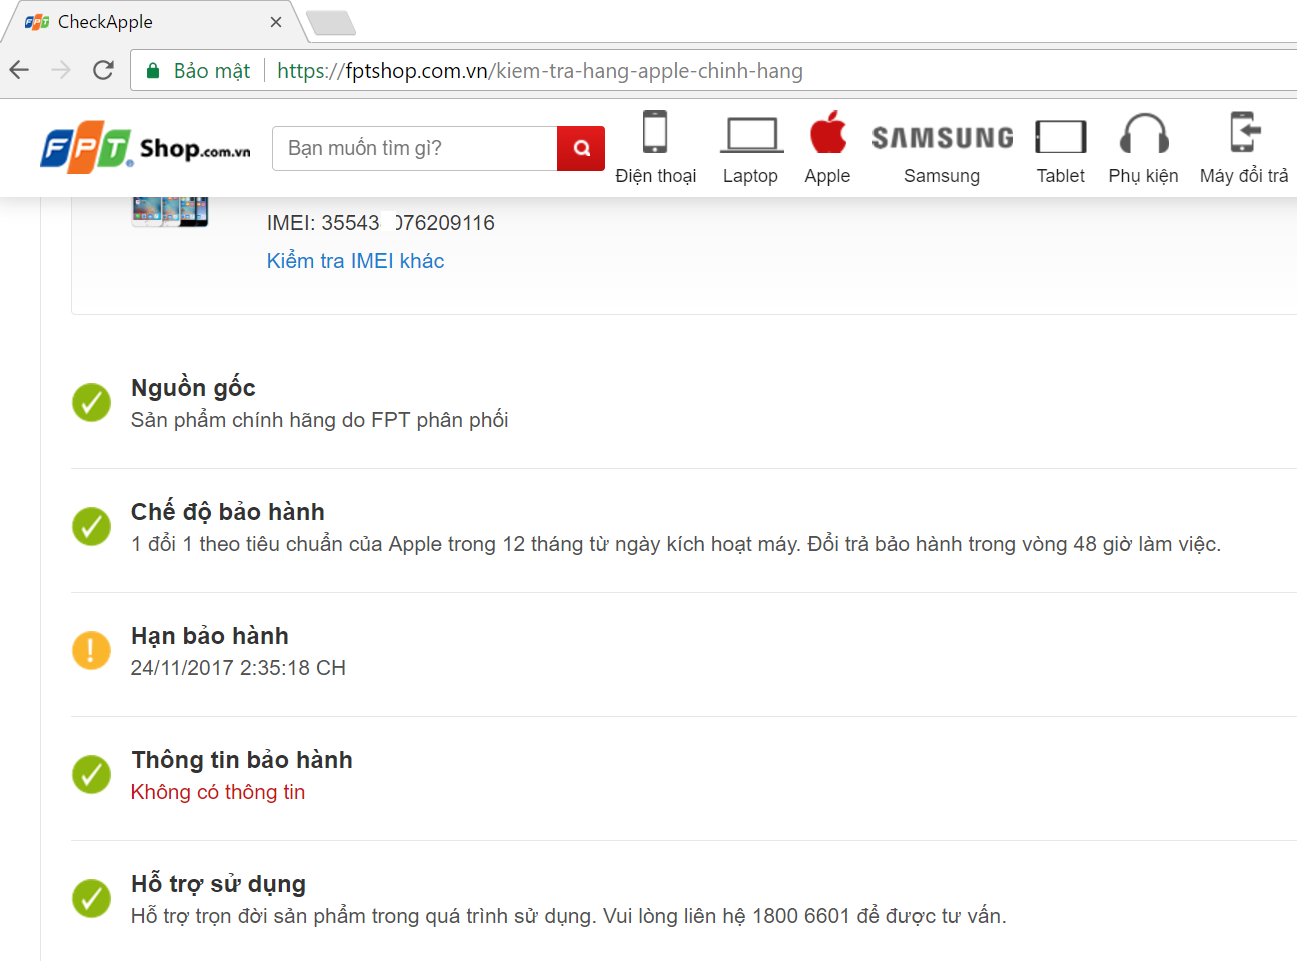This screenshot has width=1297, height=961.
Task: Open the Tablet category icon
Action: (1060, 136)
